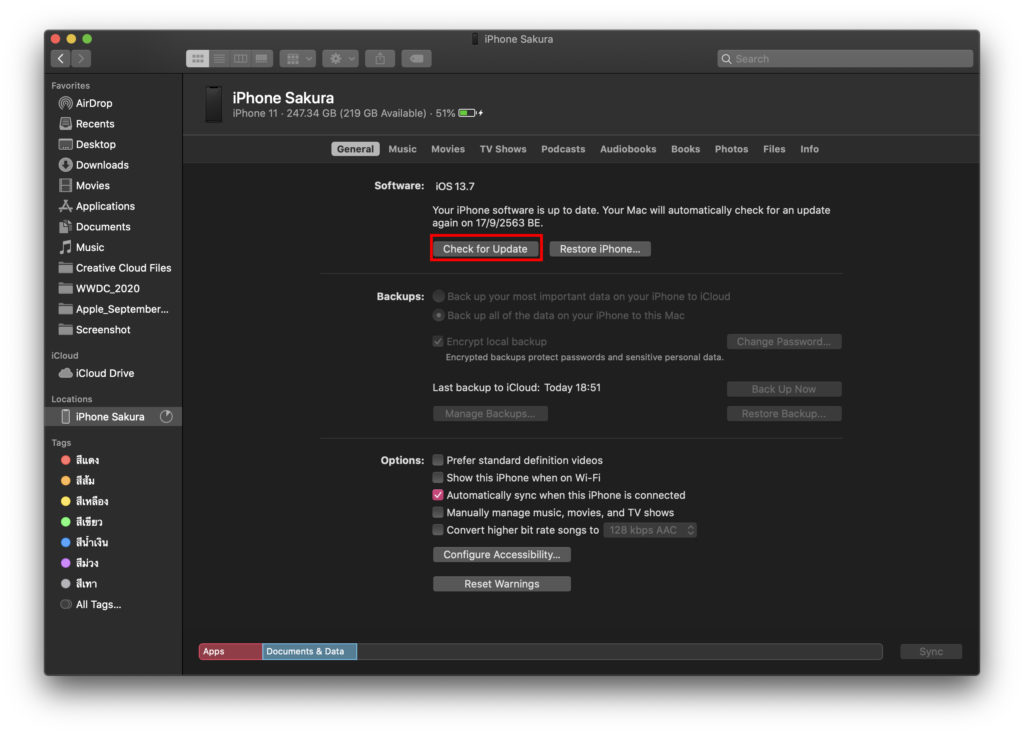Open AirDrop in sidebar
1024x734 pixels.
(x=93, y=103)
